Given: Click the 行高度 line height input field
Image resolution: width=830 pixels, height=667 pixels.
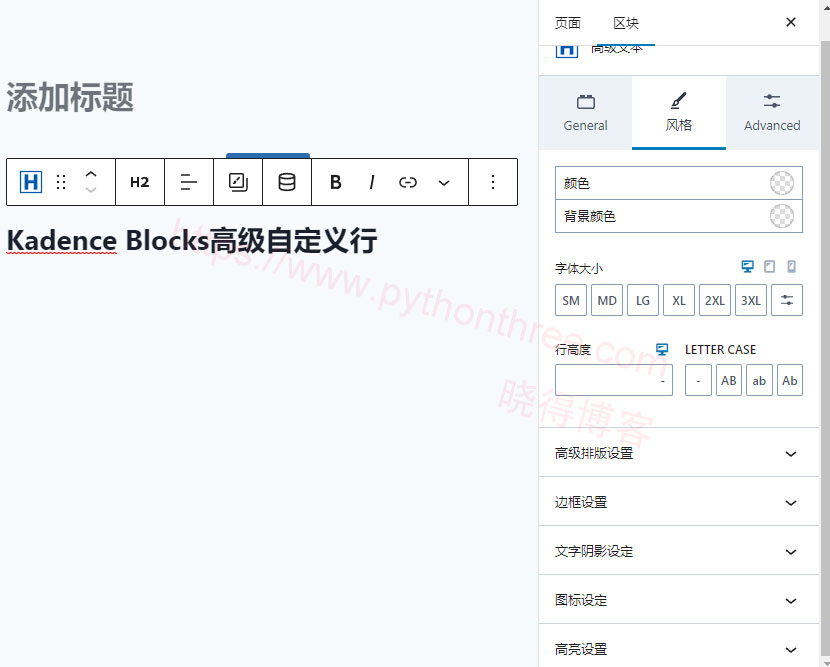Looking at the screenshot, I should click(x=614, y=380).
